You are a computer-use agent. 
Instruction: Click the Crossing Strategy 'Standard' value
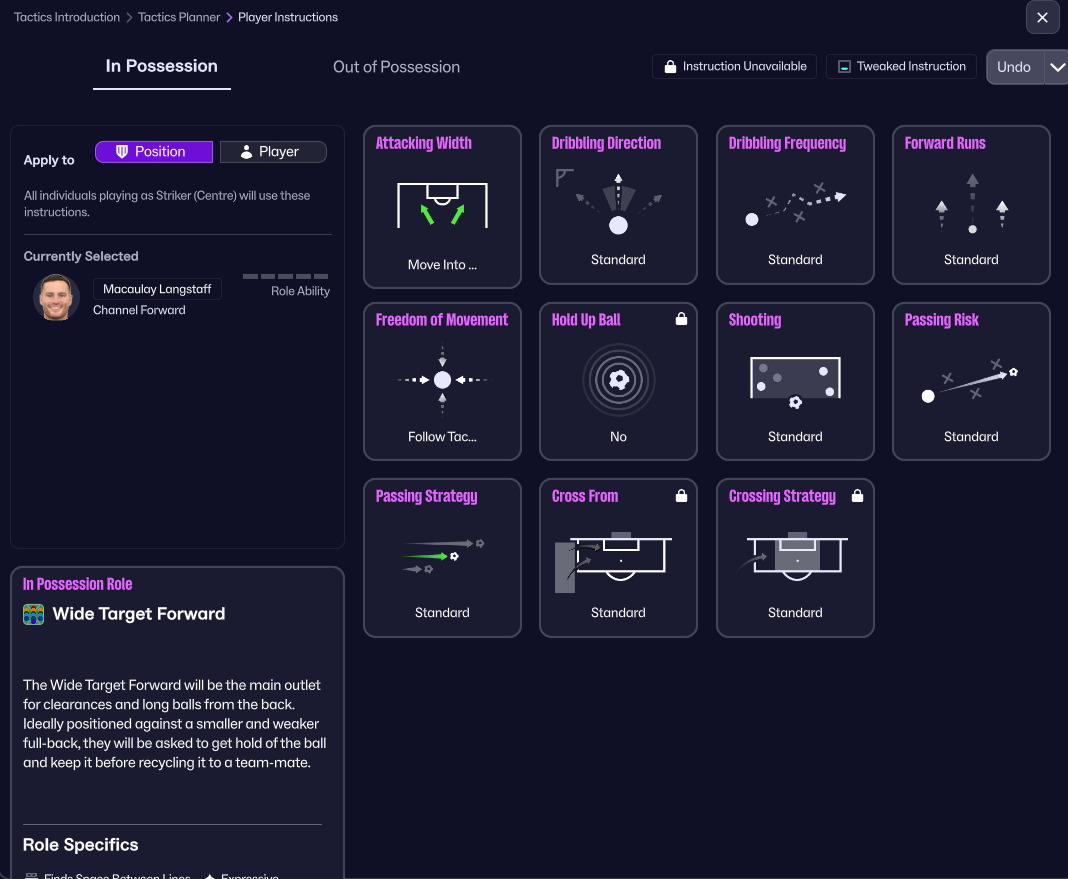[795, 612]
